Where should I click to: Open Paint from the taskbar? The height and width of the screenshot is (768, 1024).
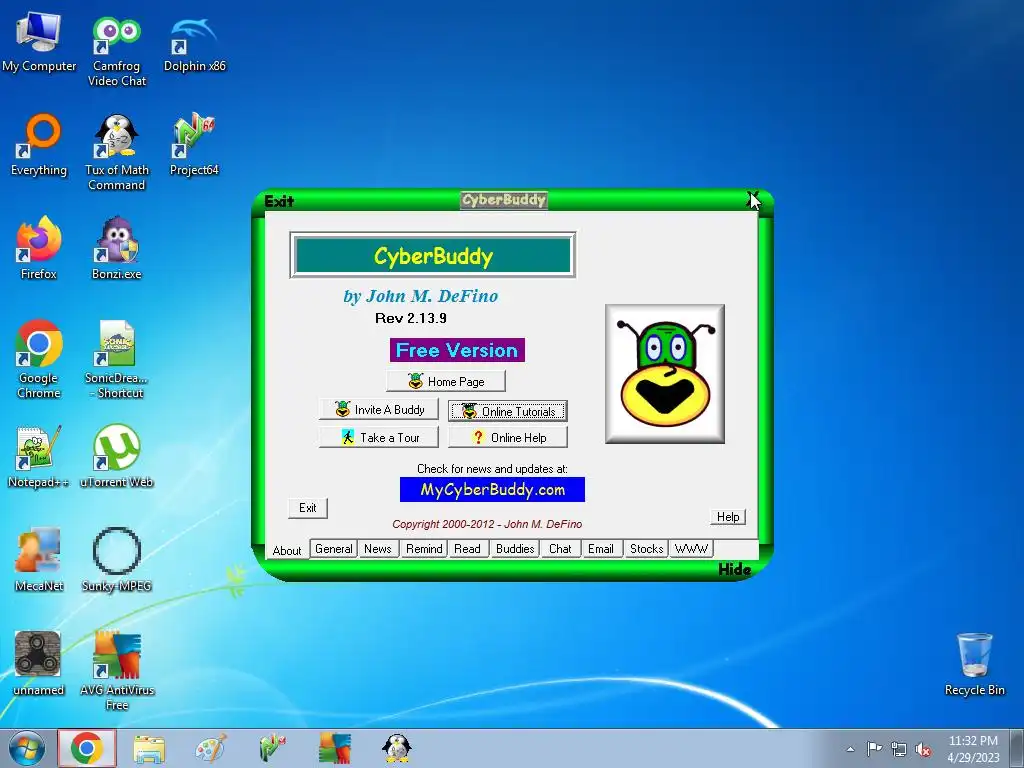coord(211,748)
